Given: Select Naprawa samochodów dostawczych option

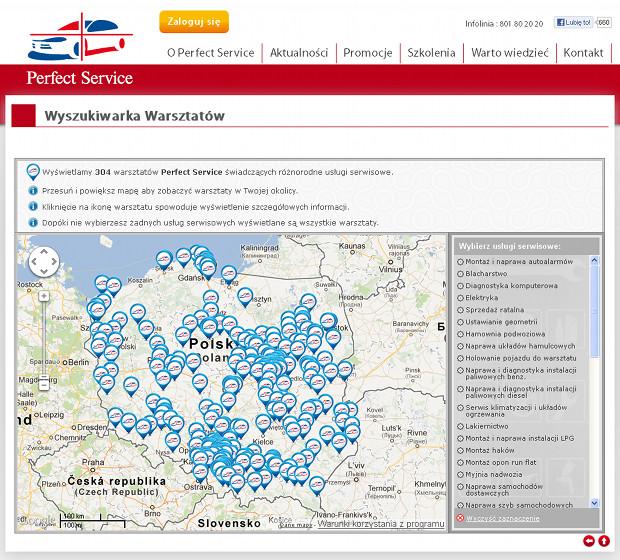Looking at the screenshot, I should coord(500,490).
